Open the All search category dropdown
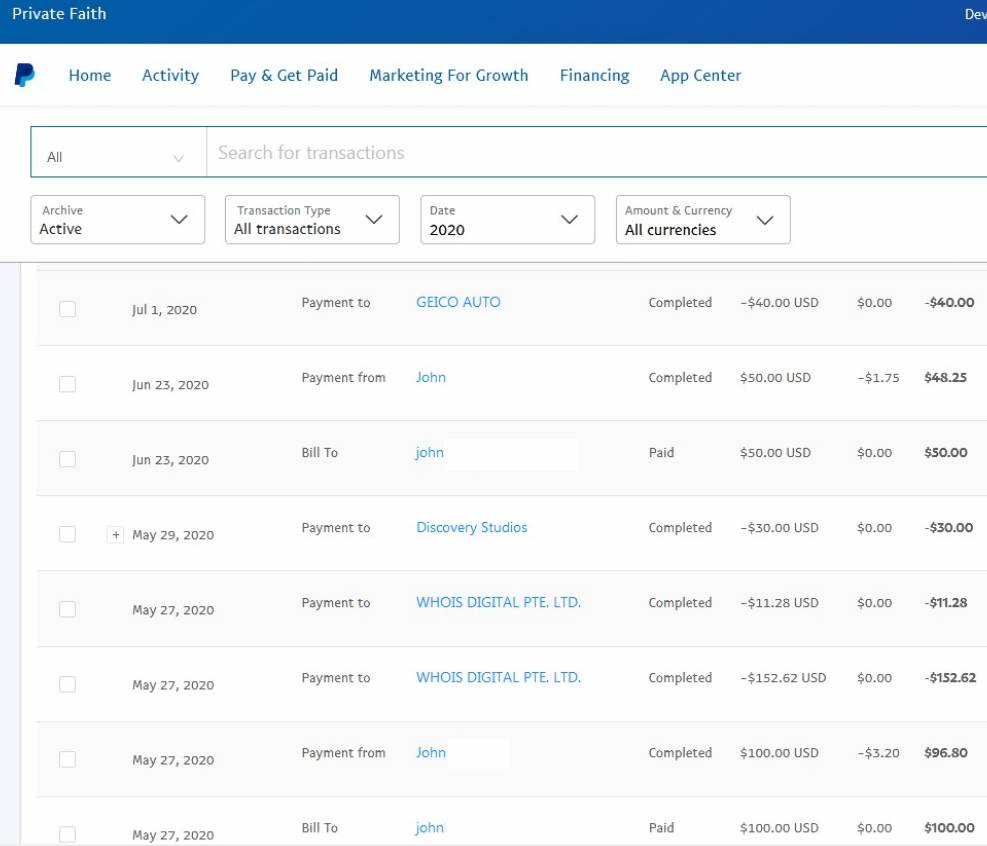 pos(118,152)
